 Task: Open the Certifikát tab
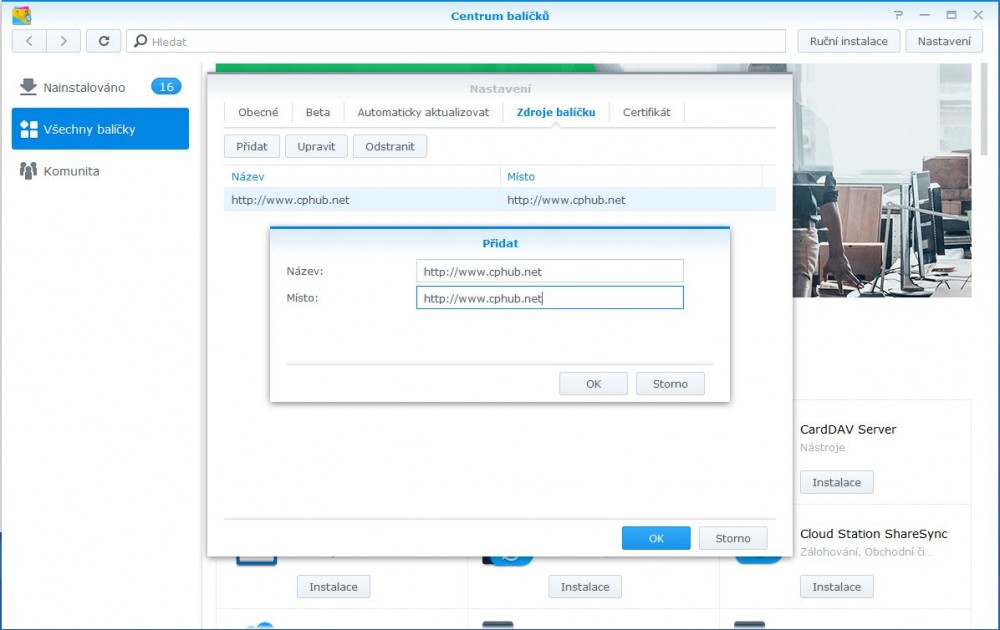coord(646,112)
